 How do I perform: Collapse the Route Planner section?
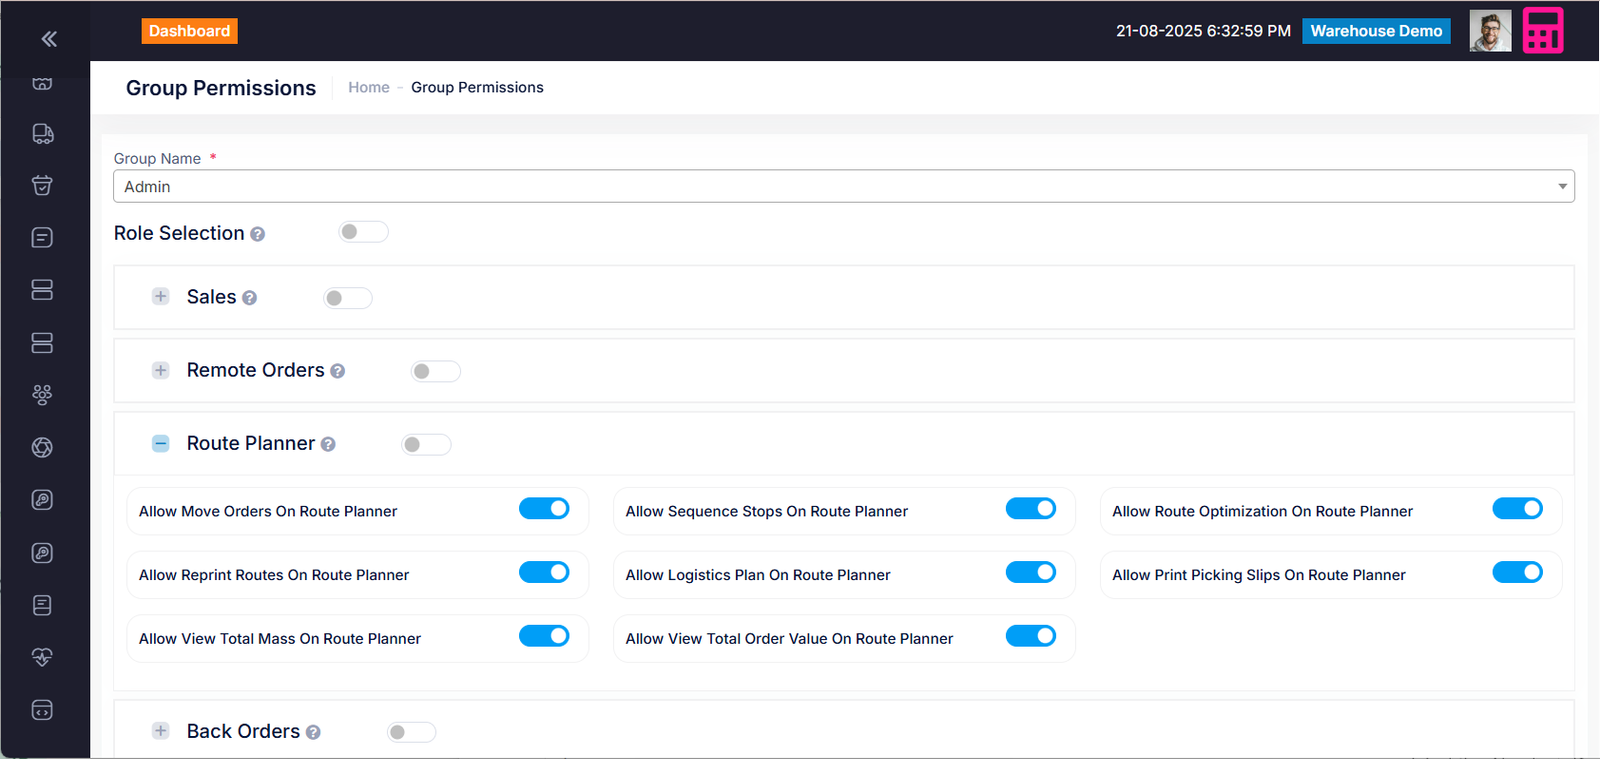coord(161,443)
